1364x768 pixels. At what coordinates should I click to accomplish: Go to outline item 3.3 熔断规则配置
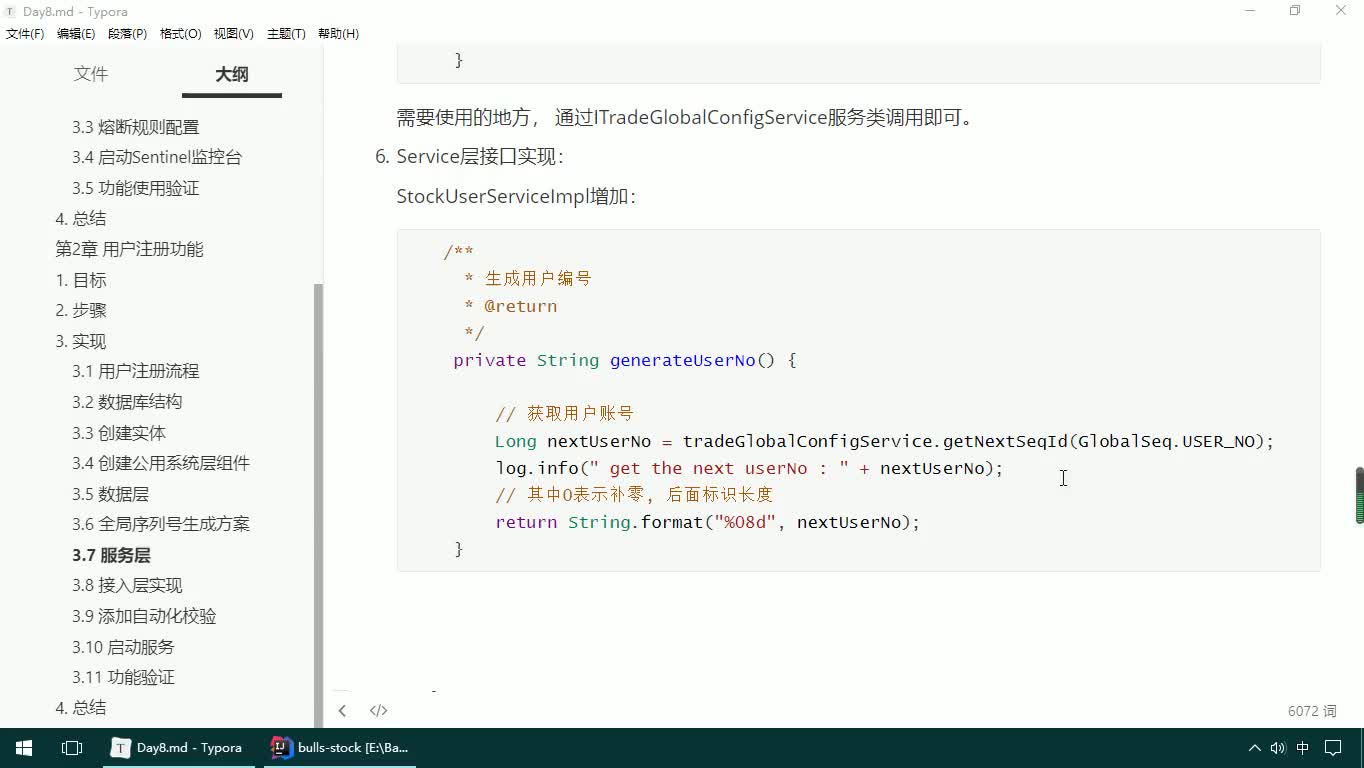coord(135,127)
